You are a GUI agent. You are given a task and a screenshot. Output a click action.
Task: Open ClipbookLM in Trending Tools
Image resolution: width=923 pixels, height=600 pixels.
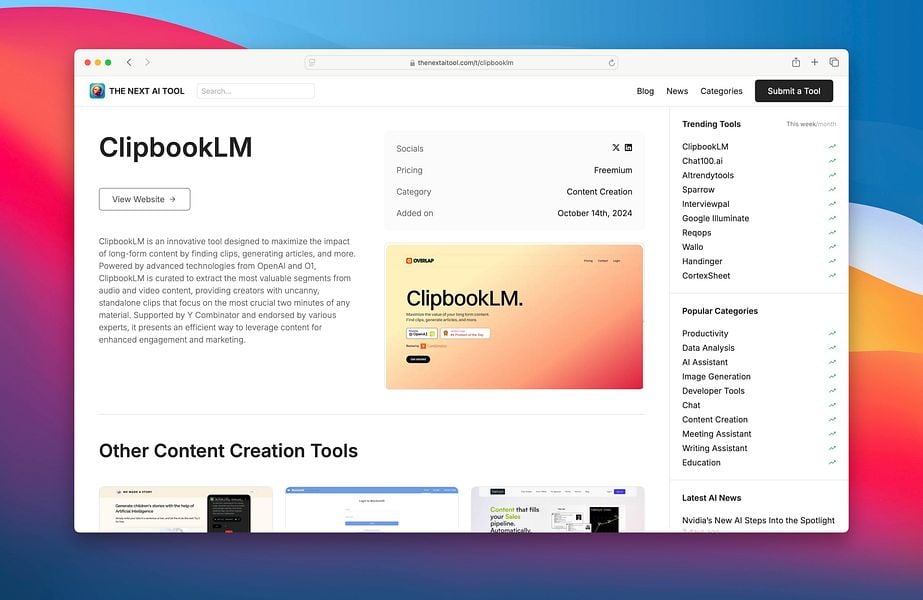[x=705, y=147]
